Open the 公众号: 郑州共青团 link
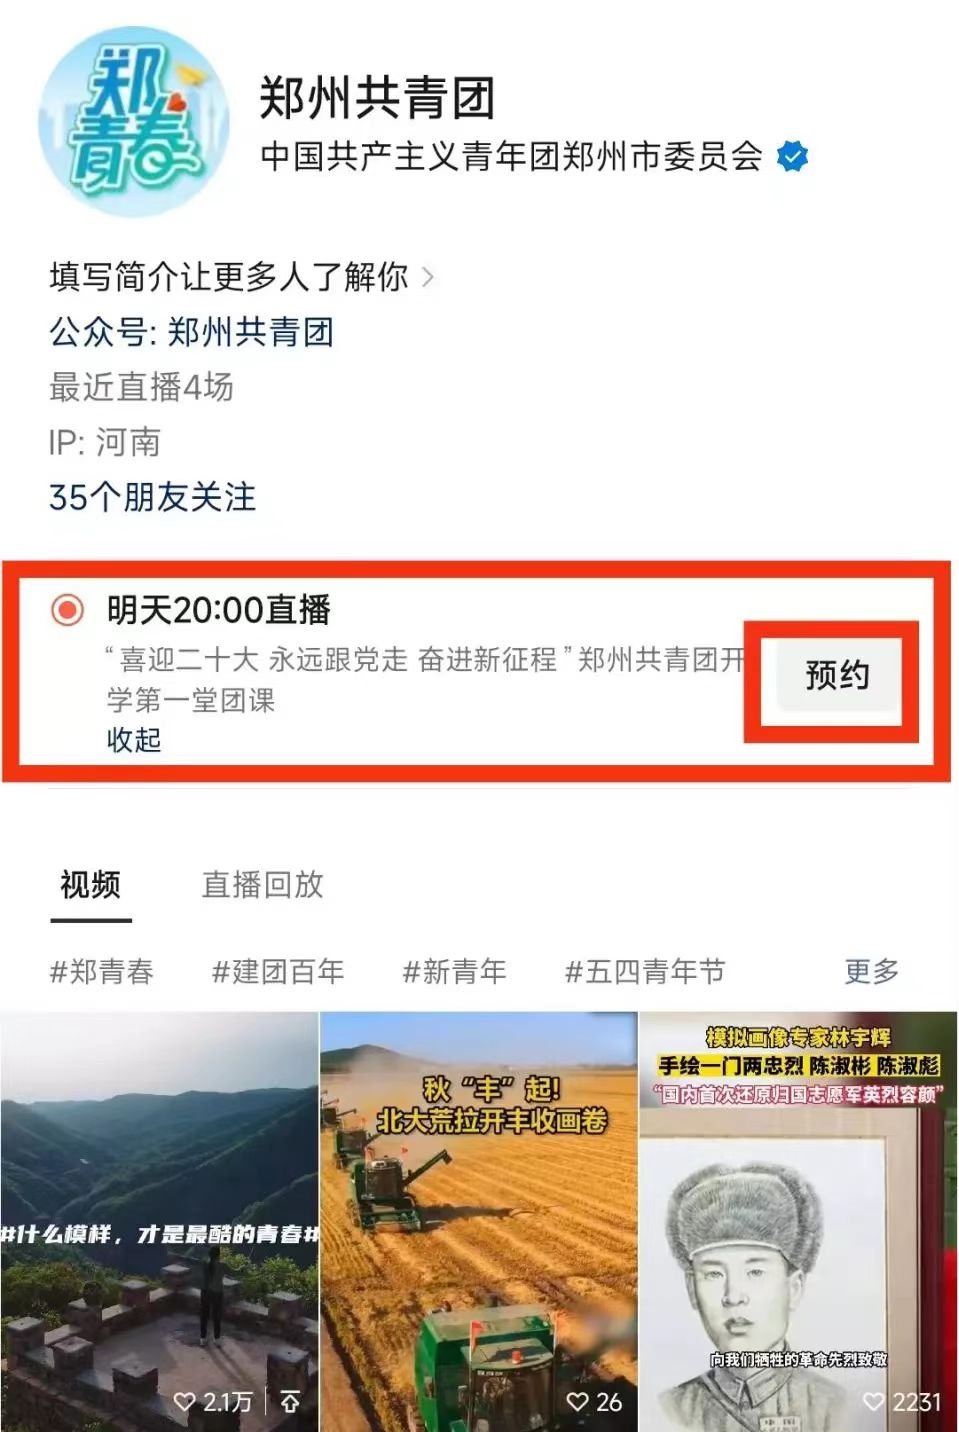This screenshot has height=1432, width=959. coord(191,332)
